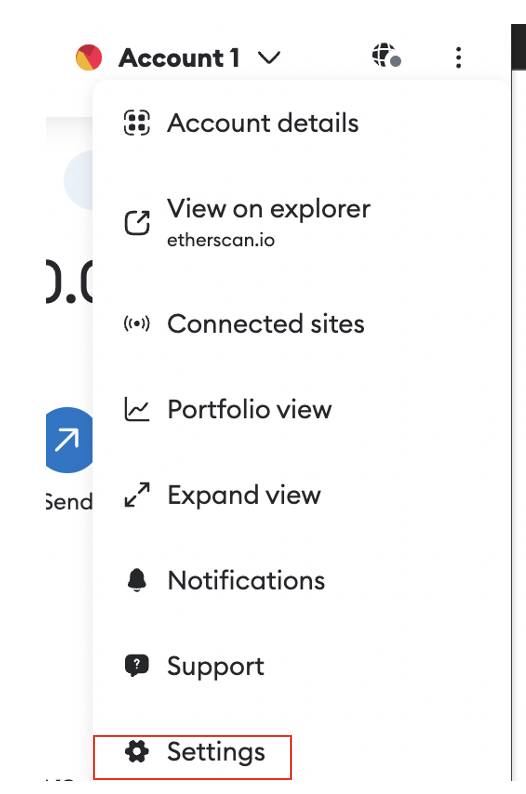Click the Expand view arrows icon
Image resolution: width=526 pixels, height=794 pixels.
tap(137, 495)
